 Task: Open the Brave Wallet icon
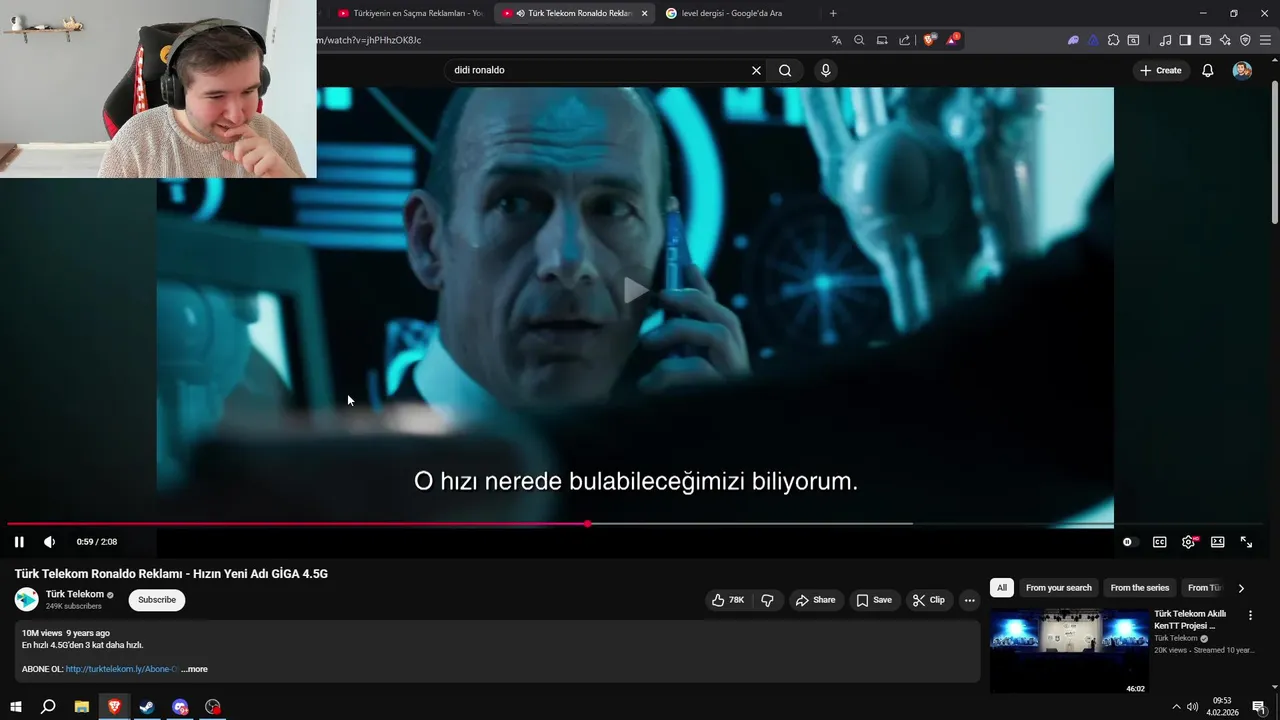[x=1205, y=40]
